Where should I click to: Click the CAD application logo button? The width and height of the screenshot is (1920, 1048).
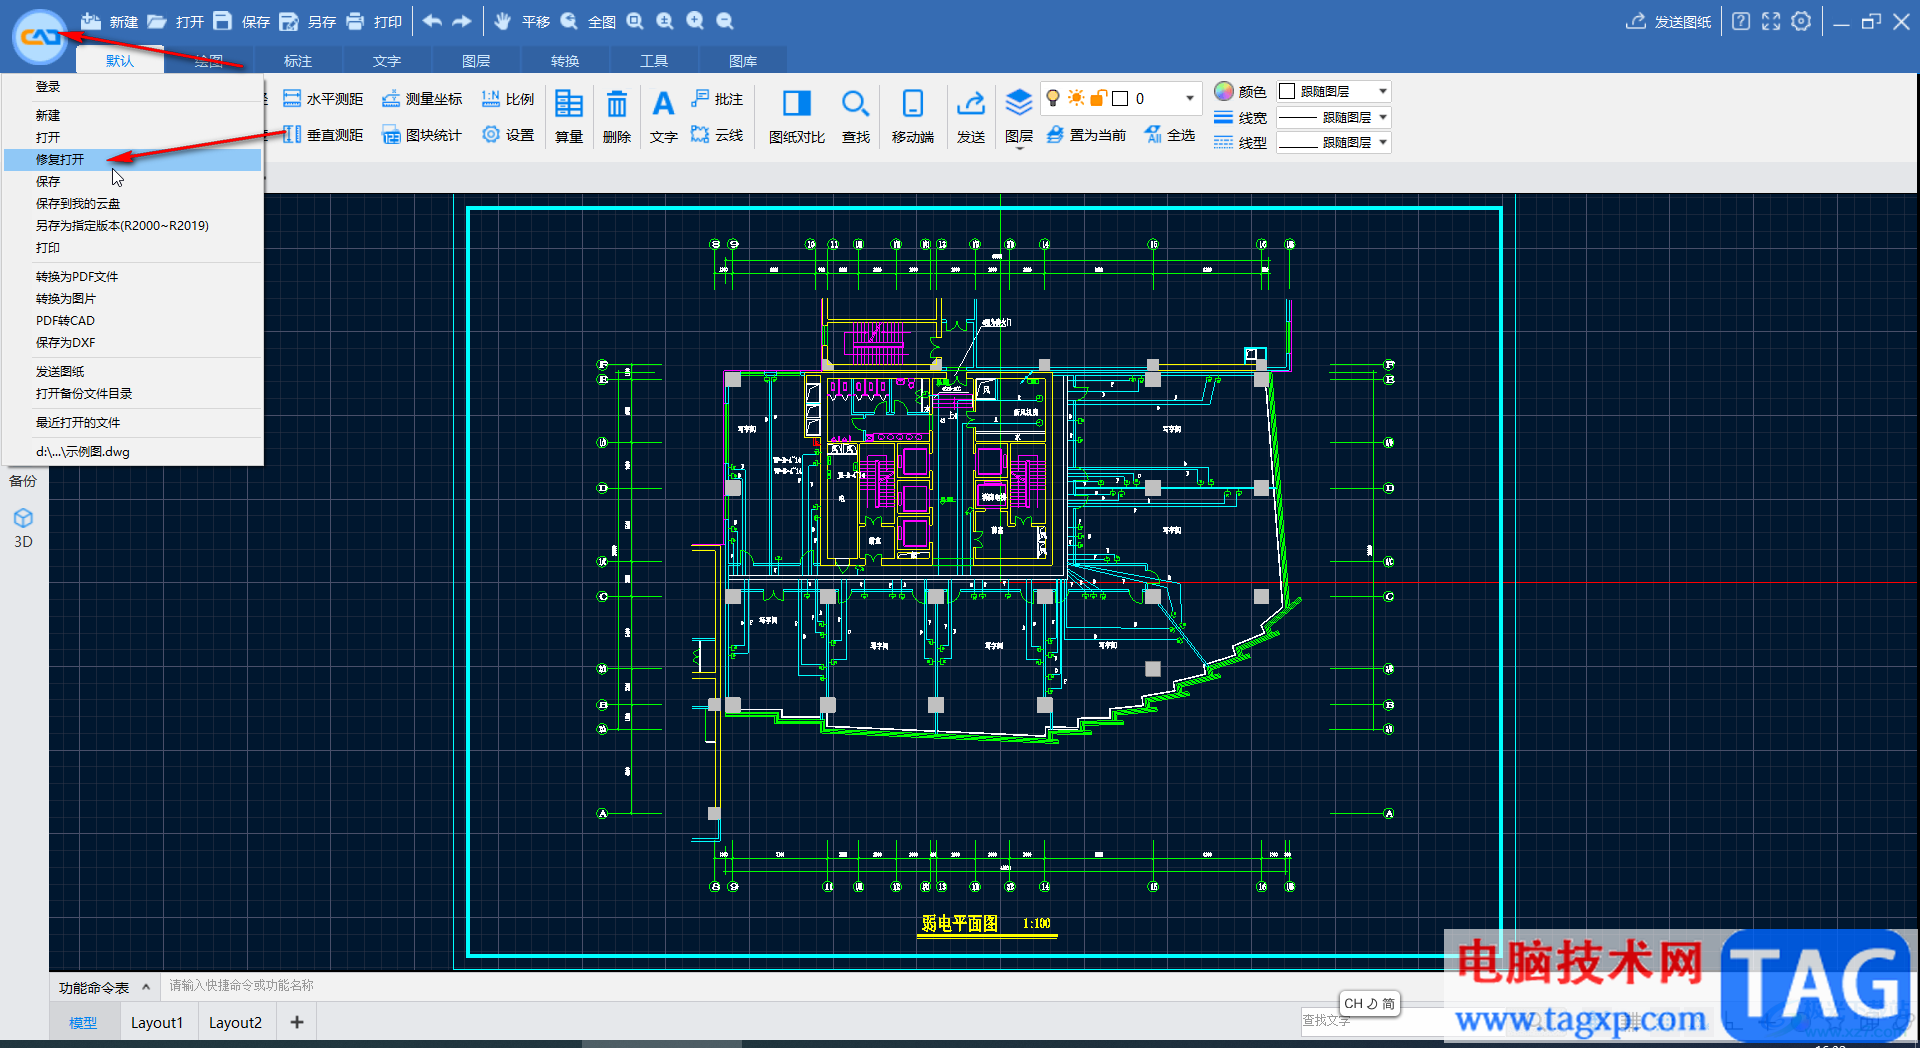[x=39, y=36]
